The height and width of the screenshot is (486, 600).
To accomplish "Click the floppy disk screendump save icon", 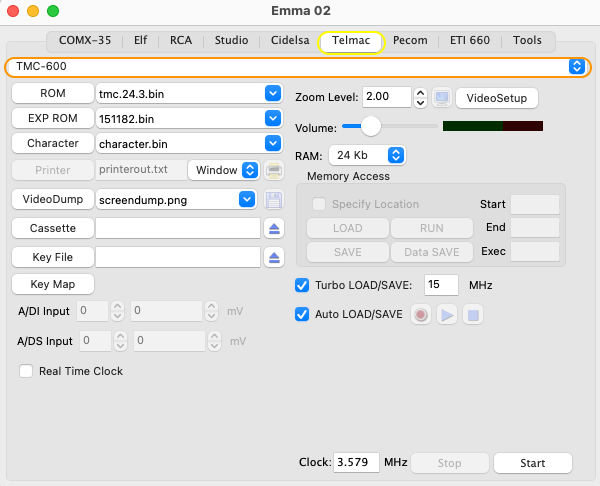I will pos(274,200).
